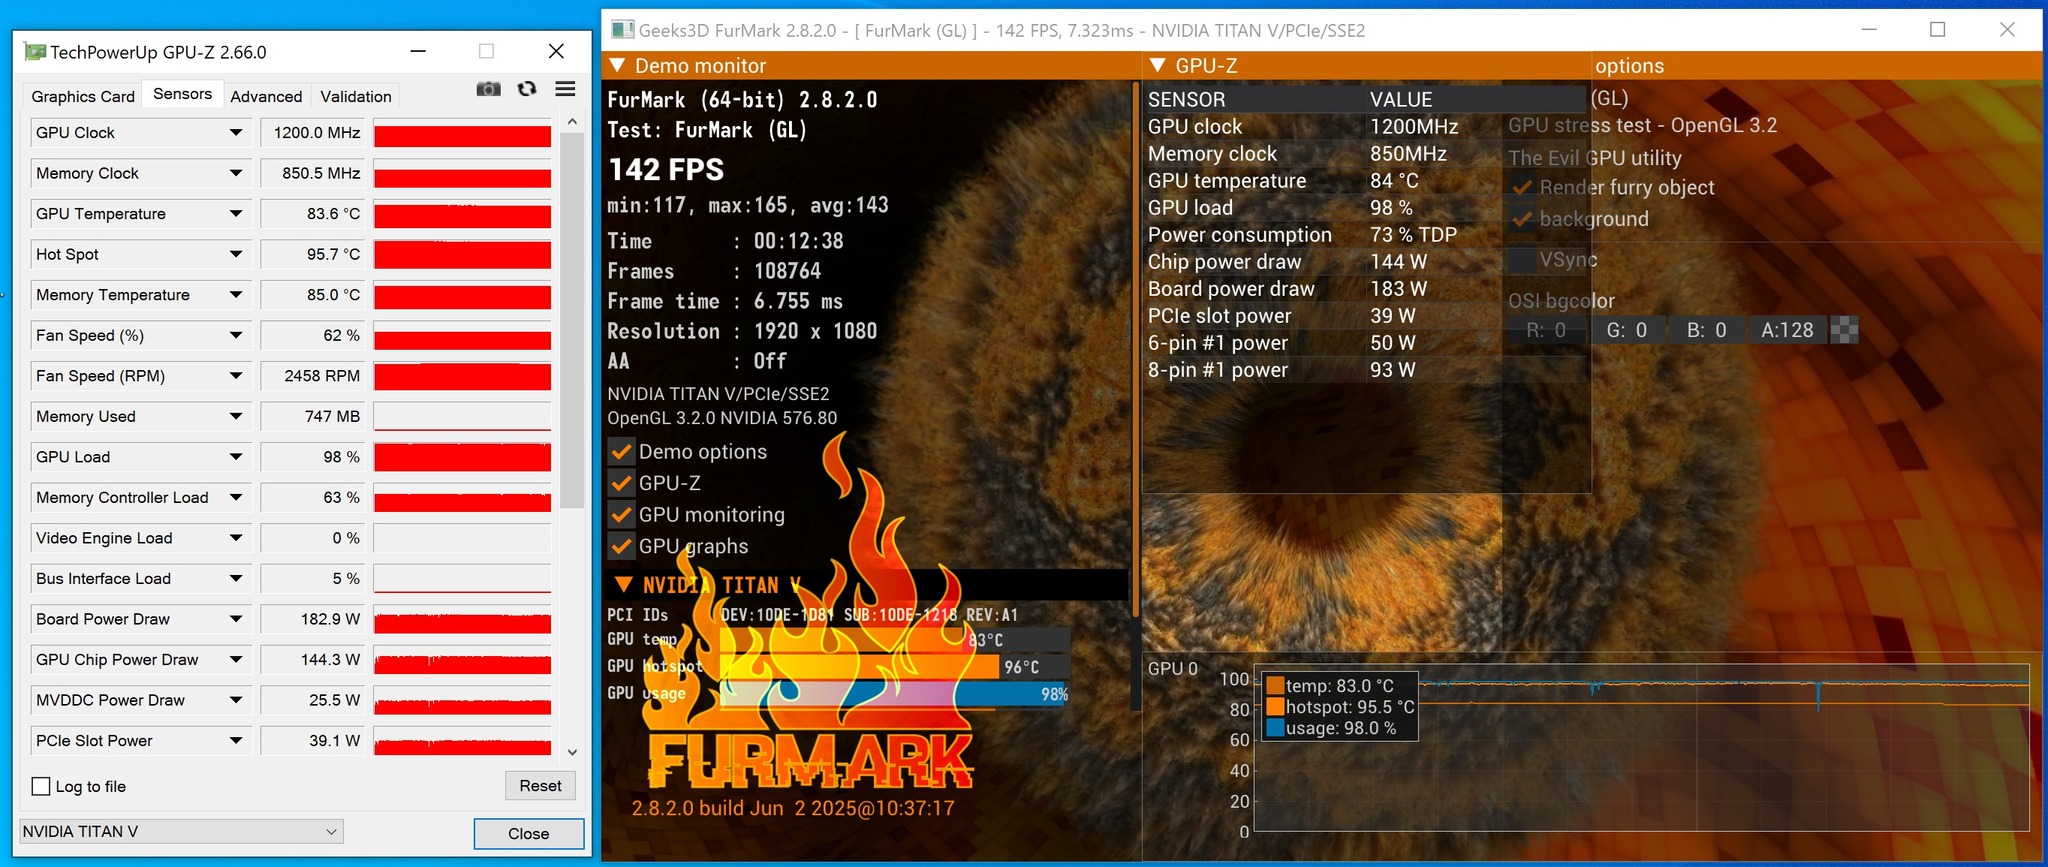Click the GPU usage 98% bar
This screenshot has width=2048, height=867.
895,694
